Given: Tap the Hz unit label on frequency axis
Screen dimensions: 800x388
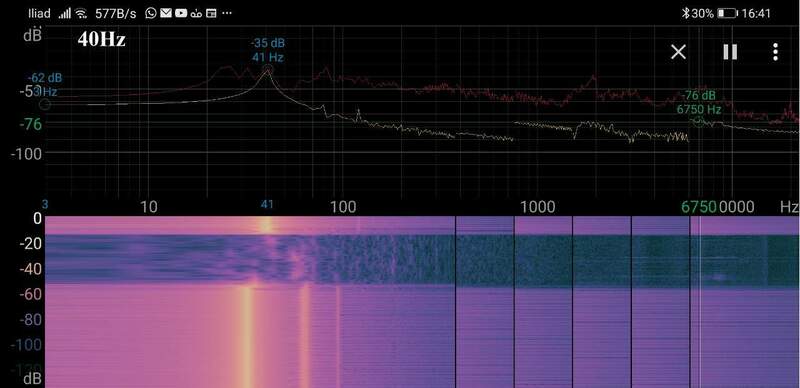Looking at the screenshot, I should pos(788,207).
